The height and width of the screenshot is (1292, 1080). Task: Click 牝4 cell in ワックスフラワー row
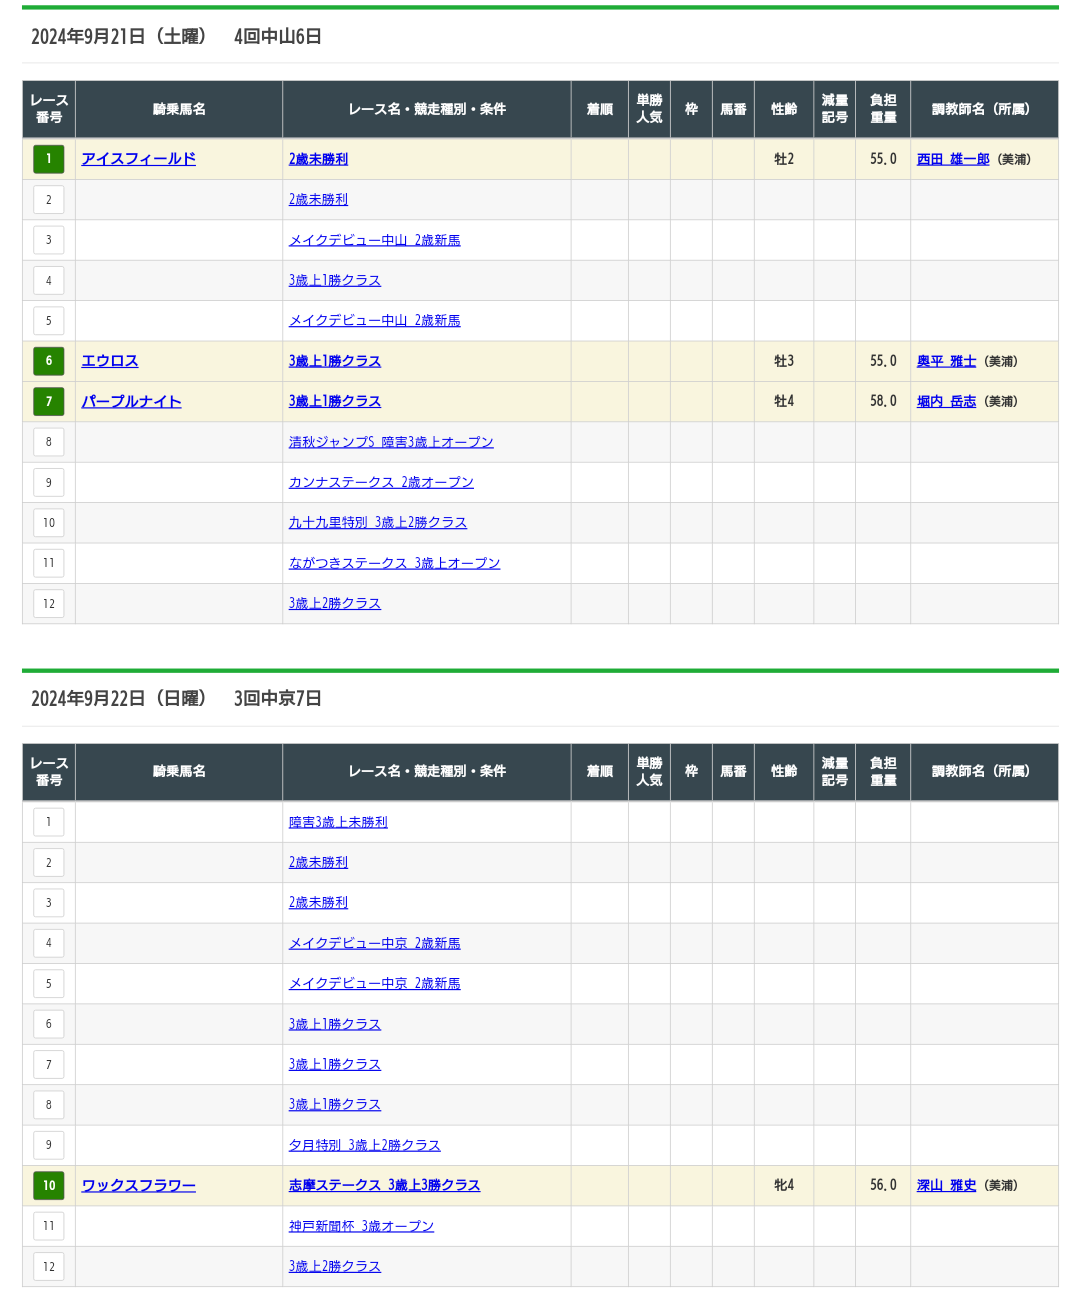pyautogui.click(x=784, y=1185)
